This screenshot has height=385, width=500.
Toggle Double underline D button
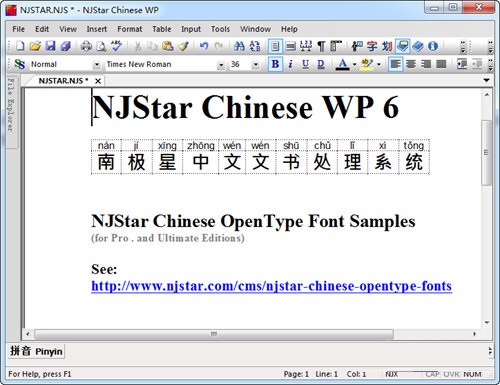321,64
